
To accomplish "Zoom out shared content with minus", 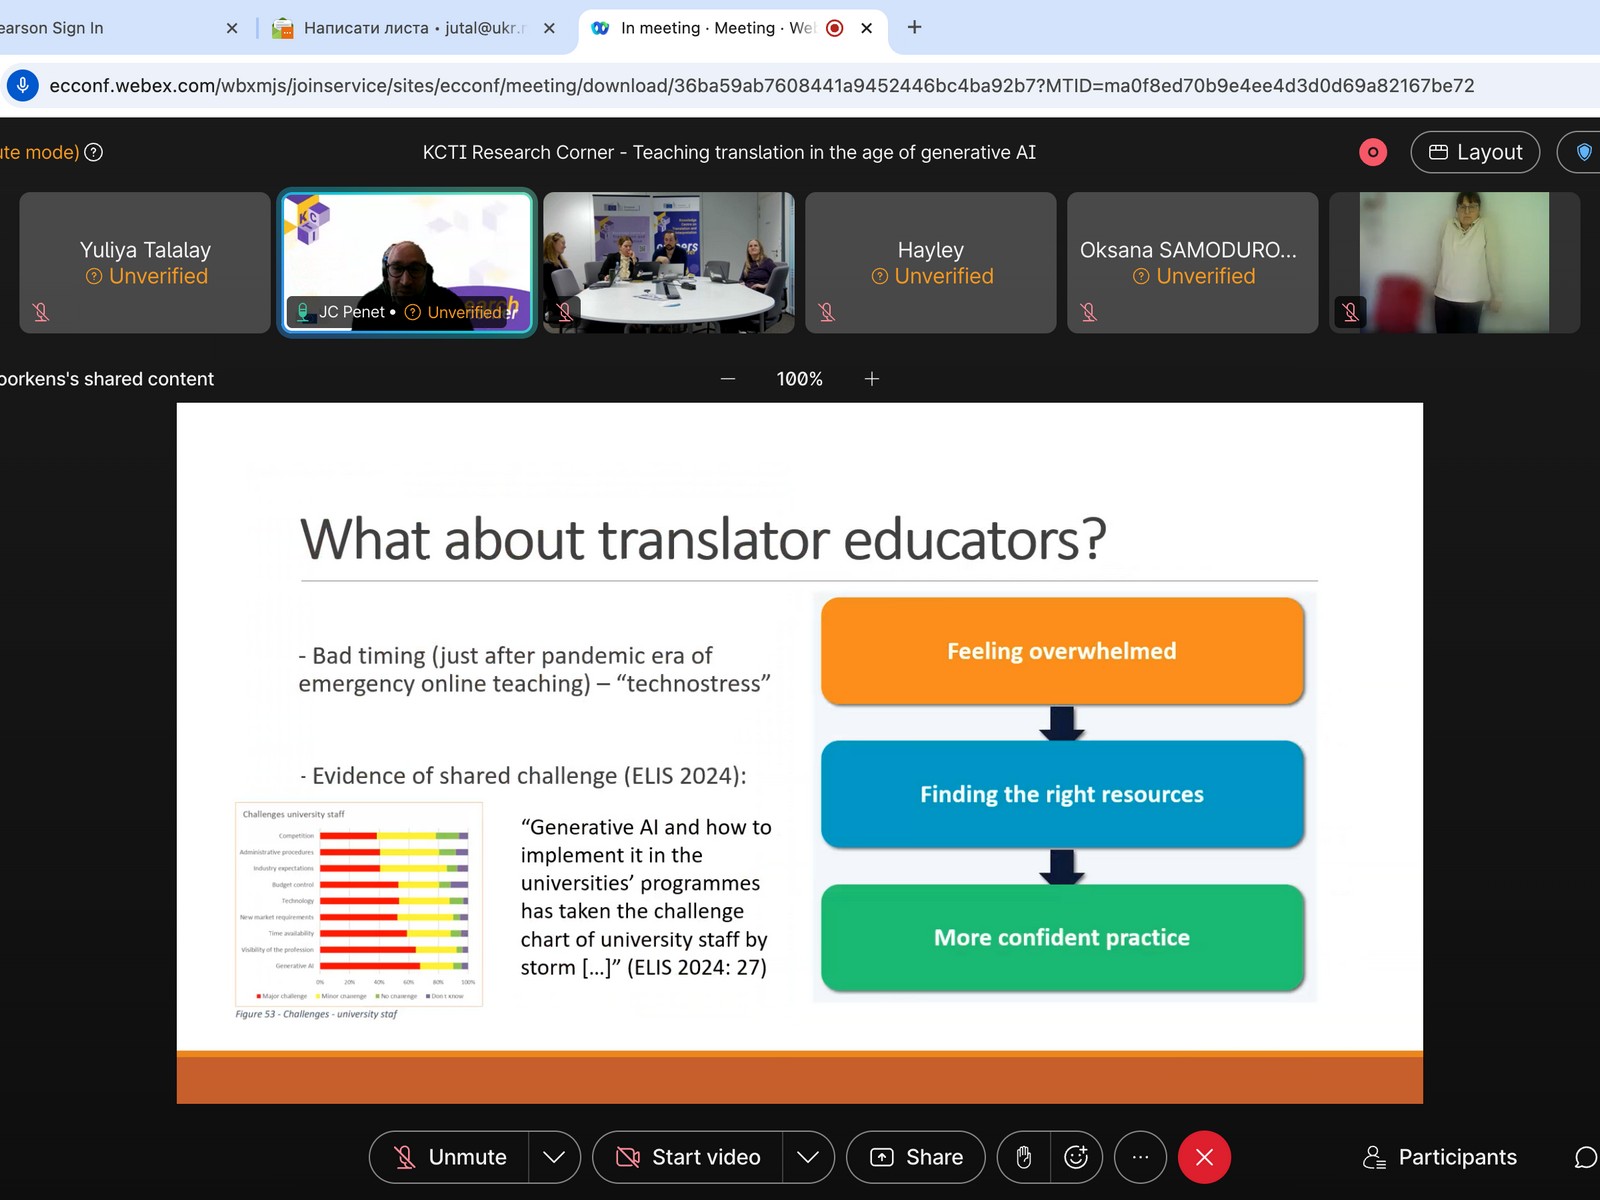I will pyautogui.click(x=728, y=379).
